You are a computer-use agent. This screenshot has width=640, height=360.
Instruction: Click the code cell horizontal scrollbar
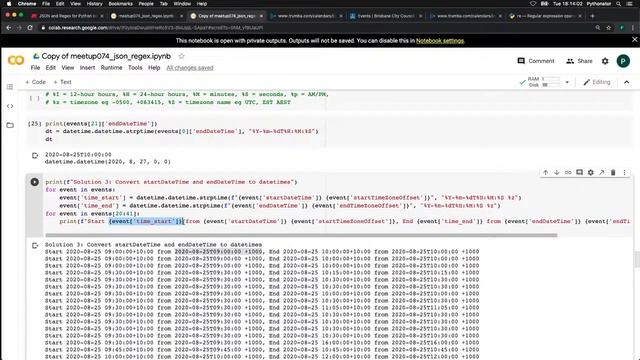point(301,235)
